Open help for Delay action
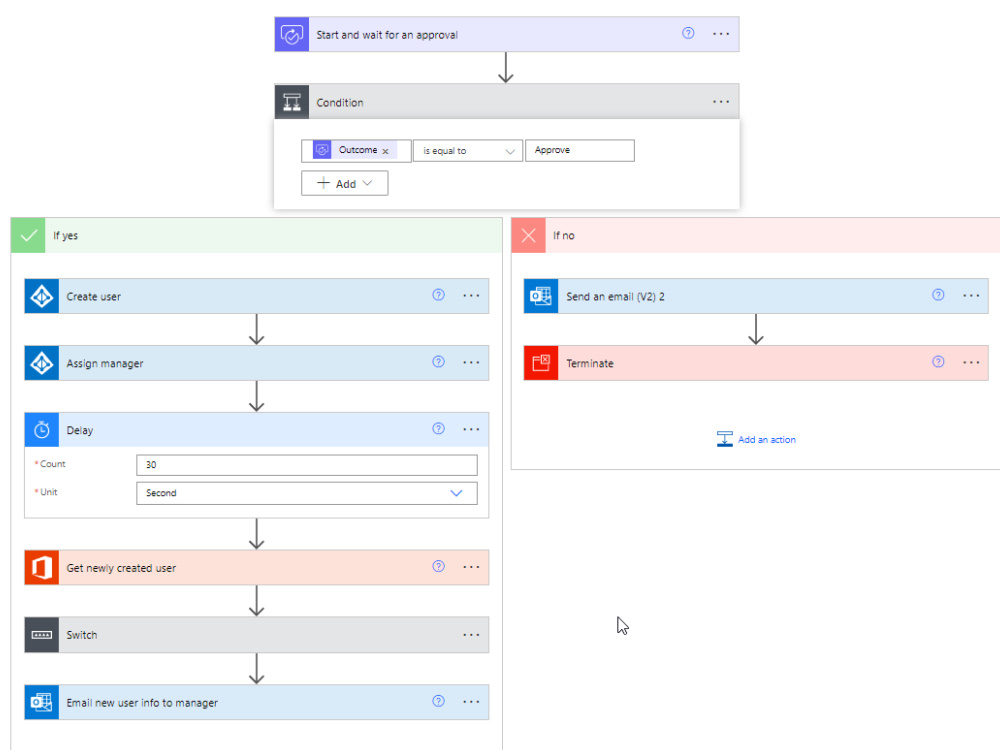Screen dimensions: 1000x750 click(x=438, y=429)
